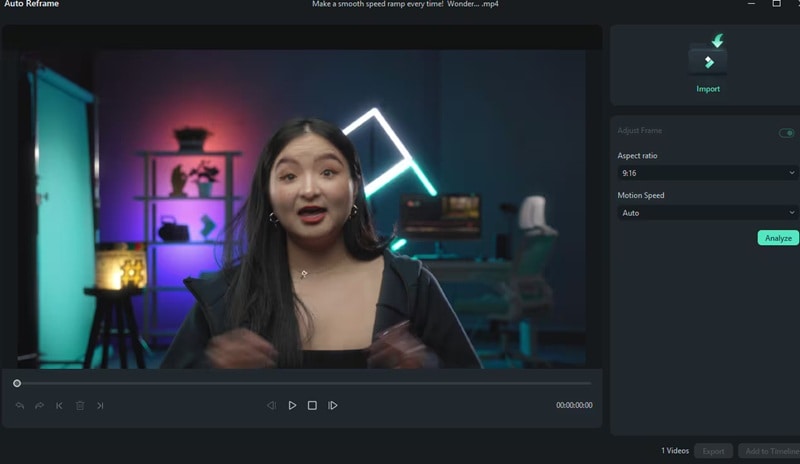This screenshot has width=800, height=464.
Task: Step to next frame
Action: point(333,405)
